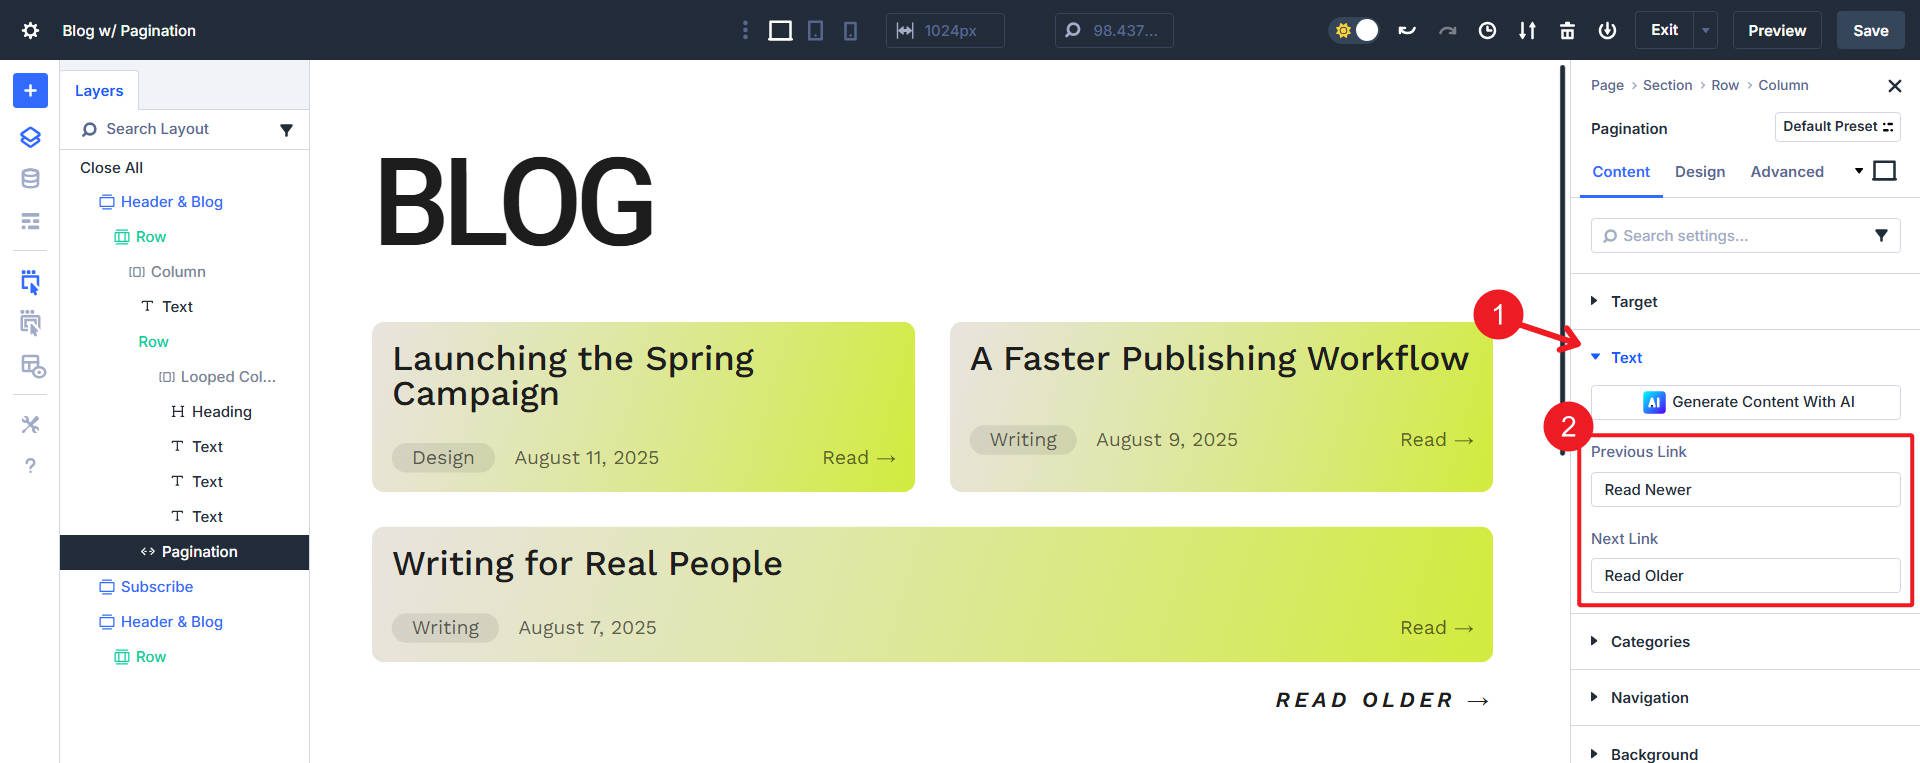Image resolution: width=1920 pixels, height=763 pixels.
Task: Select the Heading layer
Action: coord(211,412)
